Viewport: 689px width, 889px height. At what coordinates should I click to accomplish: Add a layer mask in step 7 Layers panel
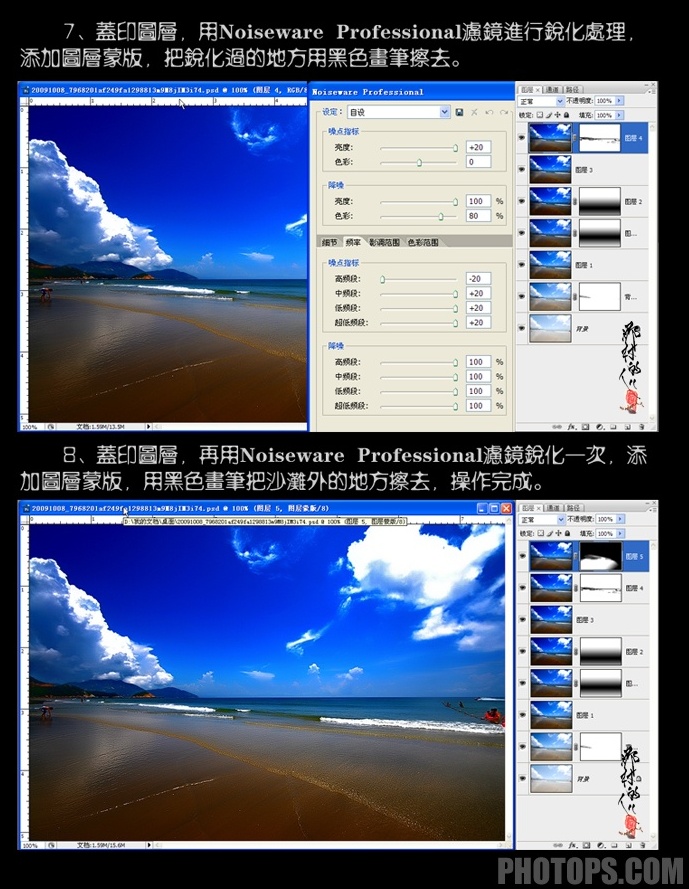(x=585, y=426)
